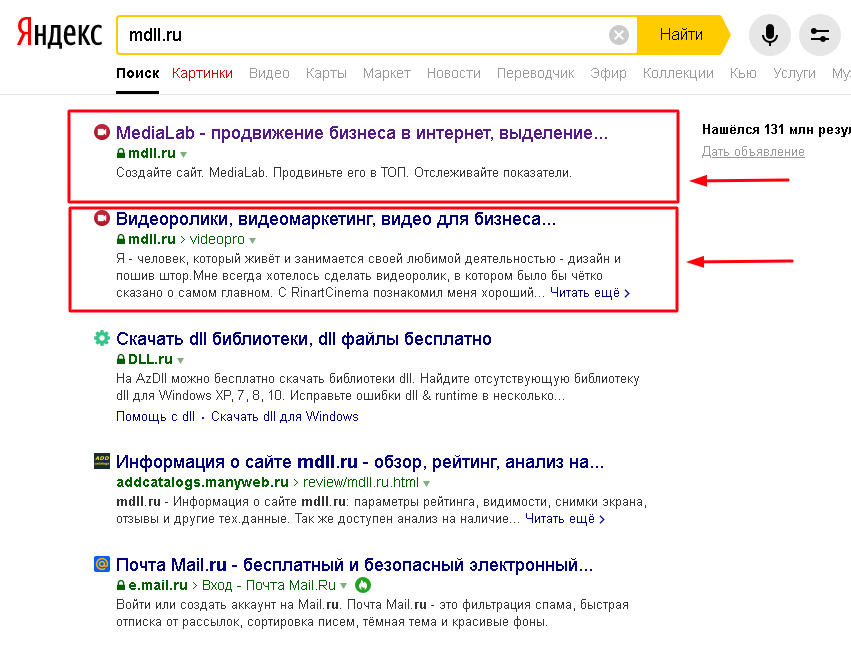Click Дать объявление link
This screenshot has width=851, height=646.
[x=753, y=151]
